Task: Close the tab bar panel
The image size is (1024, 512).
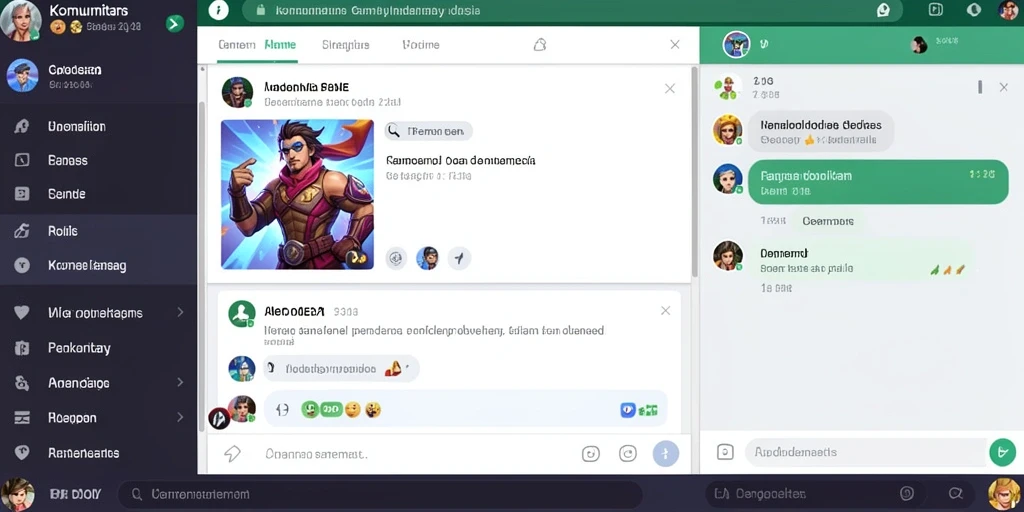Action: (x=675, y=44)
